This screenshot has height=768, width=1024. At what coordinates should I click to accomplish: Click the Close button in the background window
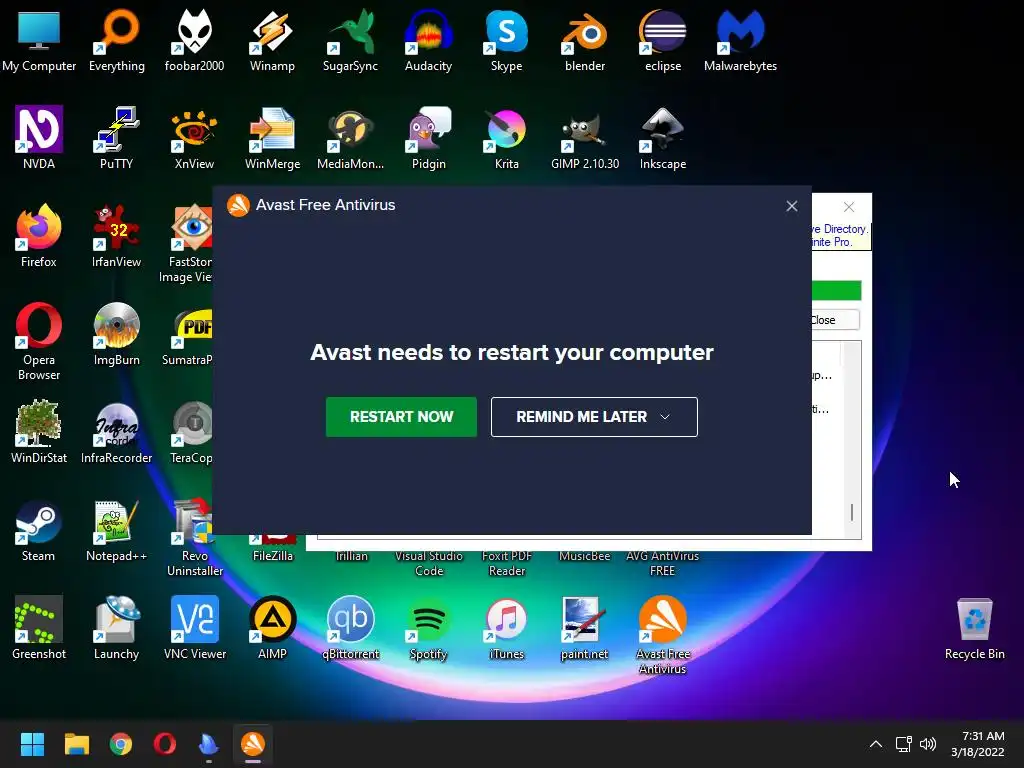coord(835,320)
